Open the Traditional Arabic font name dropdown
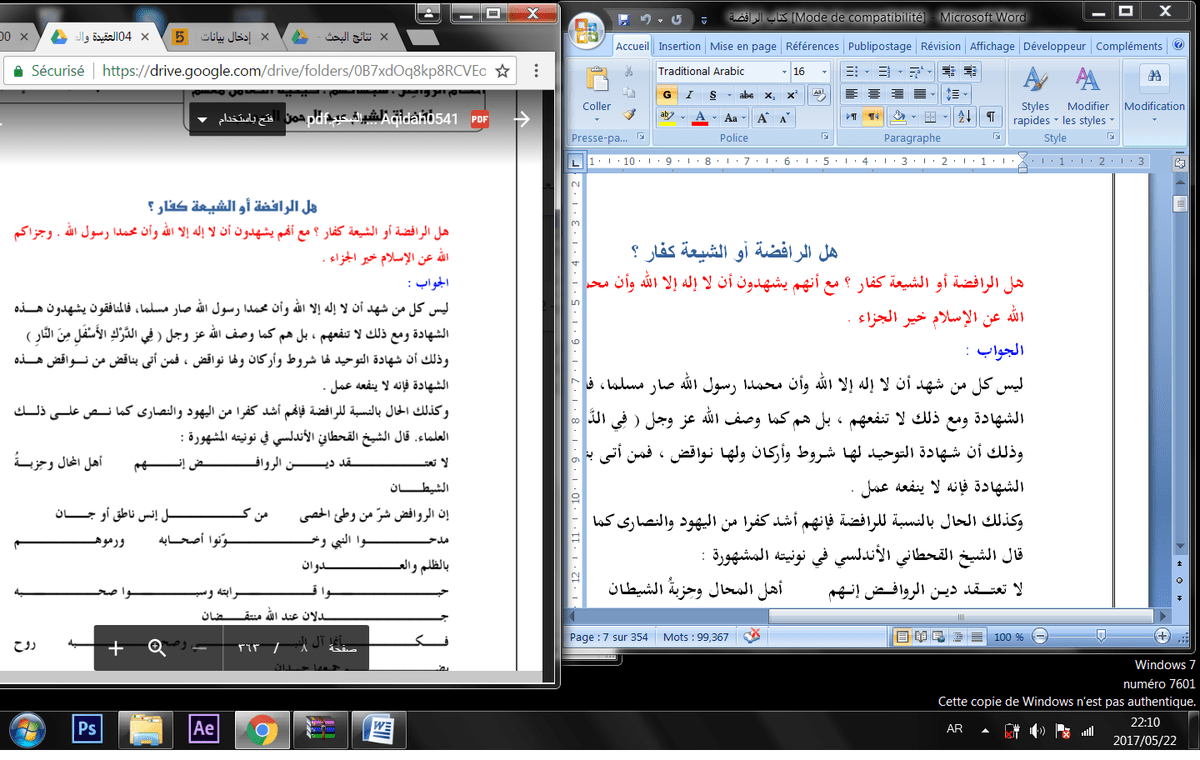This screenshot has width=1200, height=760. (783, 72)
